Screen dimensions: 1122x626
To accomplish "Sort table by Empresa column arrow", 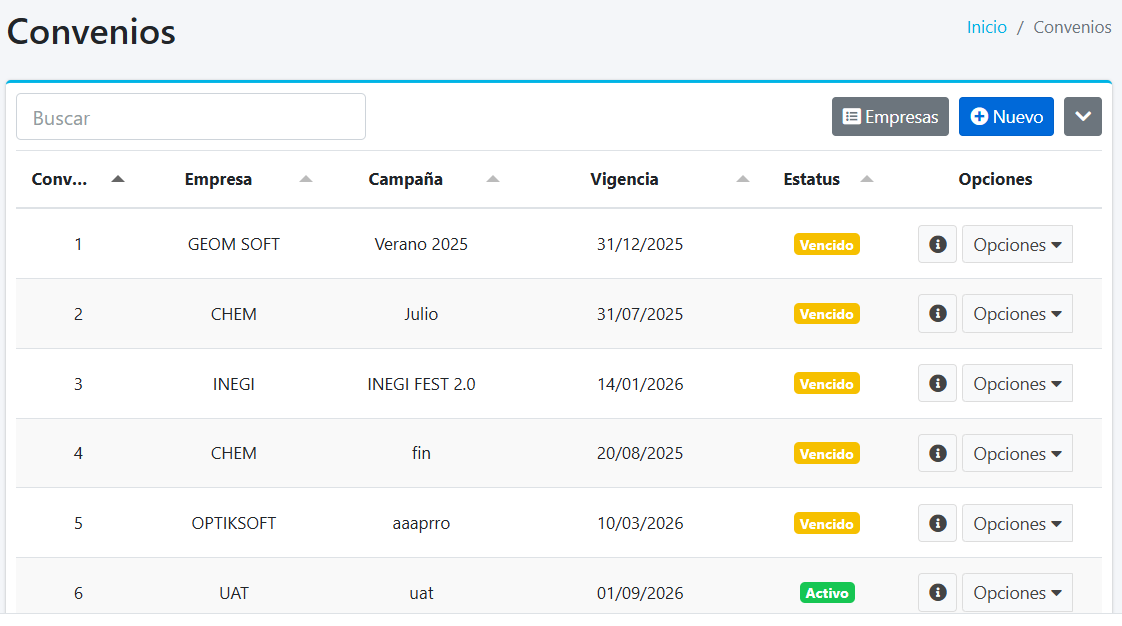I will pyautogui.click(x=306, y=179).
